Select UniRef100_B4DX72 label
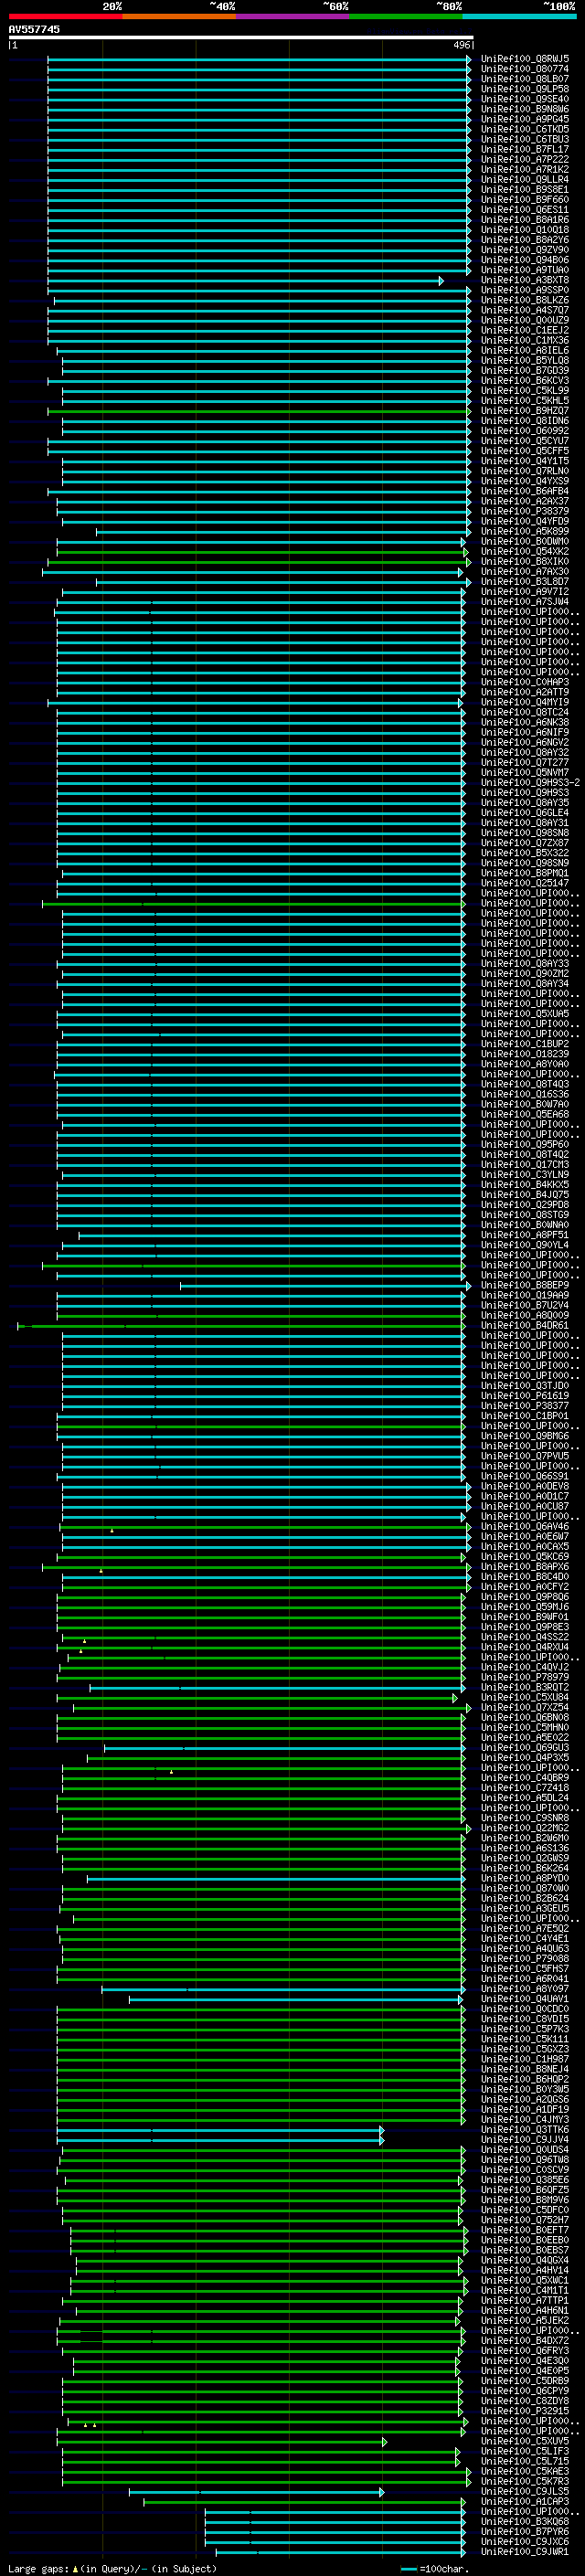585x2576 pixels. coord(524,2340)
